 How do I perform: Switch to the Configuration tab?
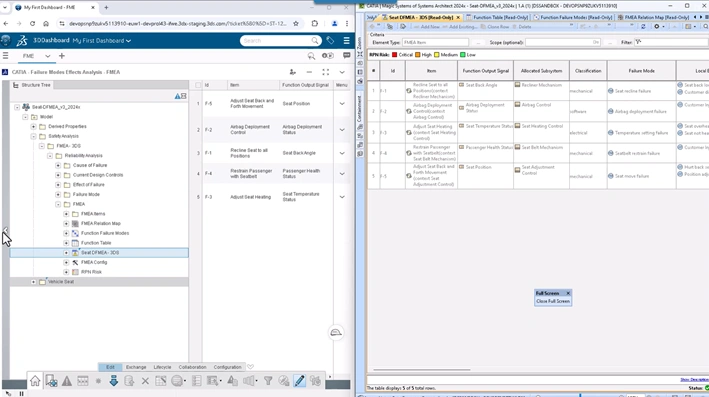point(227,367)
